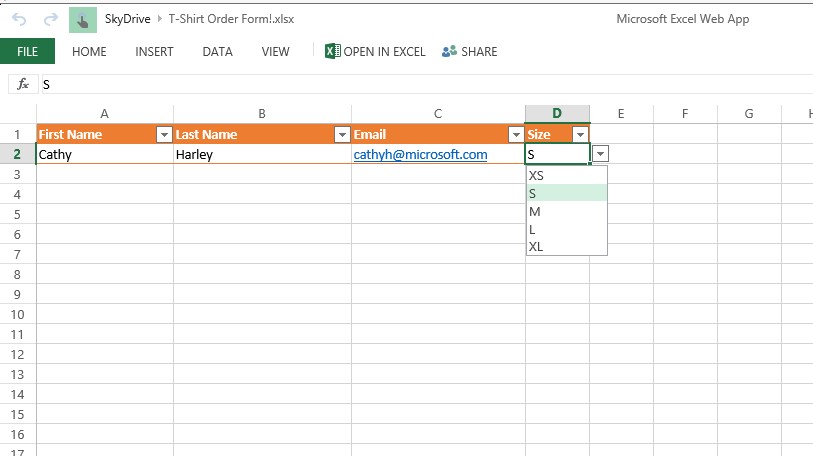The image size is (813, 456).
Task: Select row 5 header
Action: tap(18, 214)
